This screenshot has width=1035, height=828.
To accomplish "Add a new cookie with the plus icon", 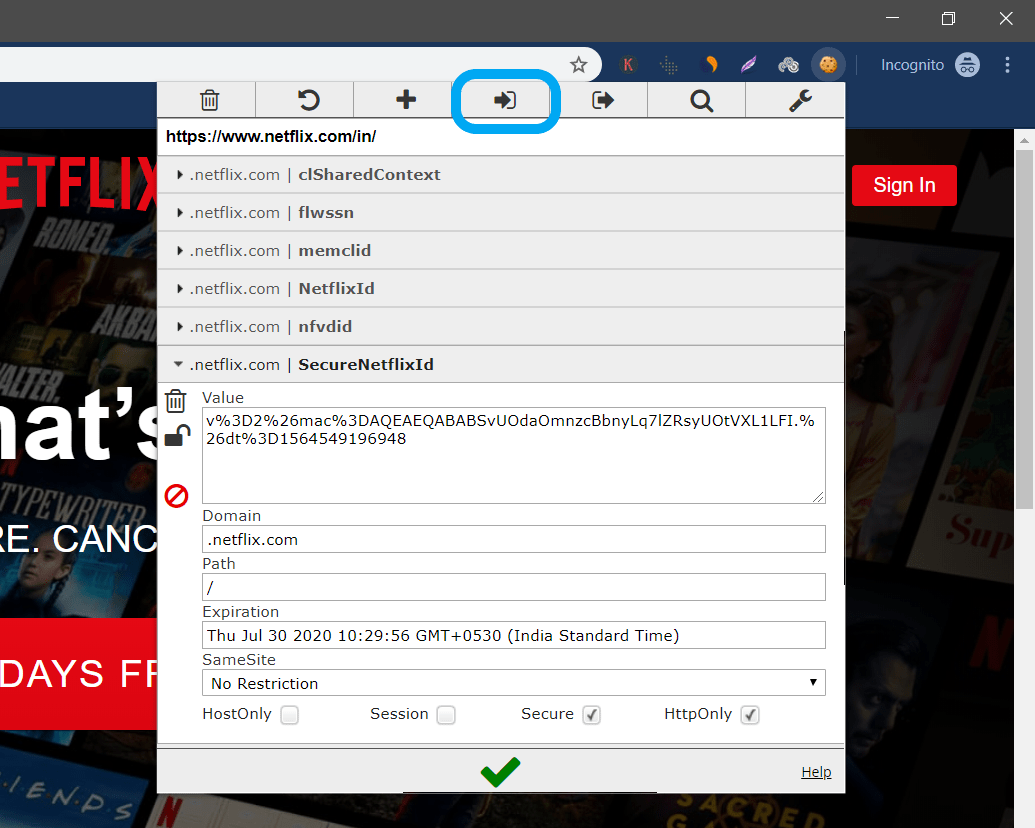I will 403,99.
